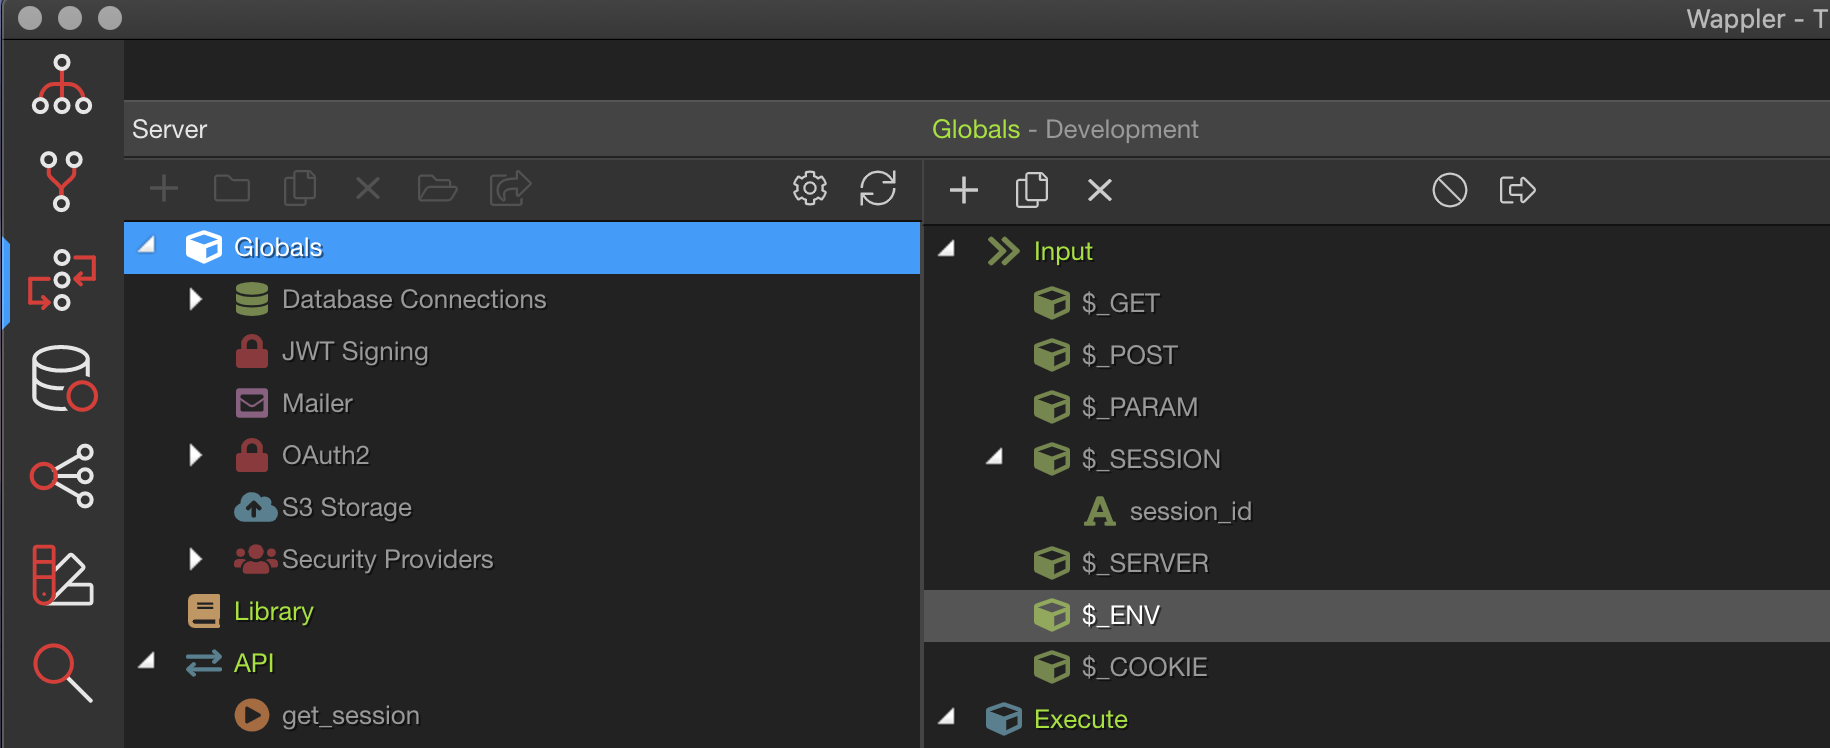The height and width of the screenshot is (748, 1830).
Task: Select the S3 Storage item
Action: pos(346,507)
